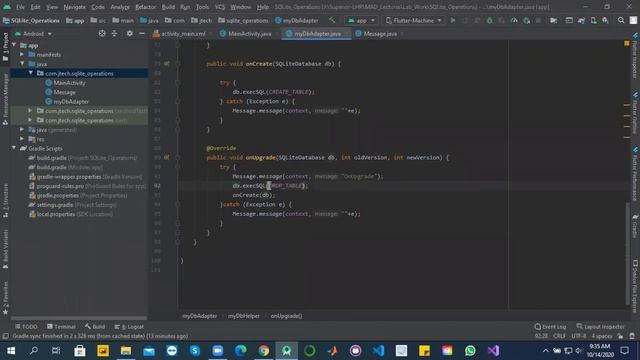
Task: Collapse the java folder node
Action: pos(22,64)
